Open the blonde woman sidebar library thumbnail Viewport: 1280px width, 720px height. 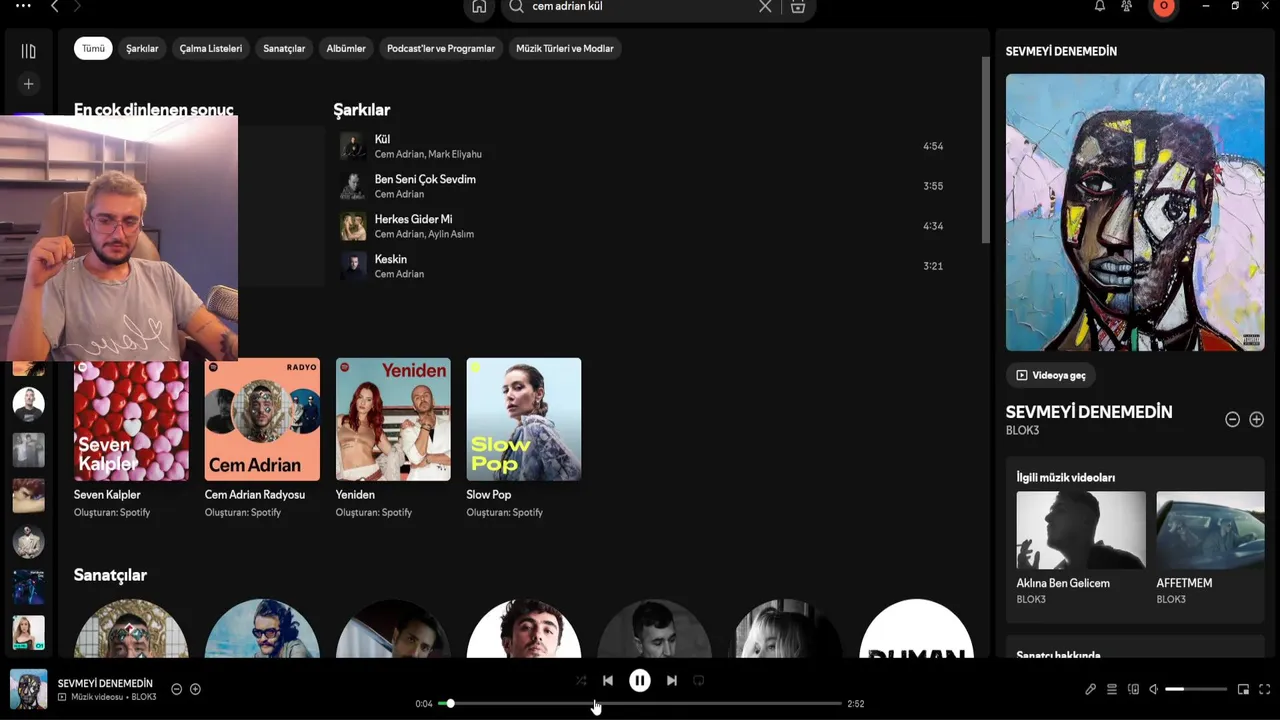tap(28, 633)
